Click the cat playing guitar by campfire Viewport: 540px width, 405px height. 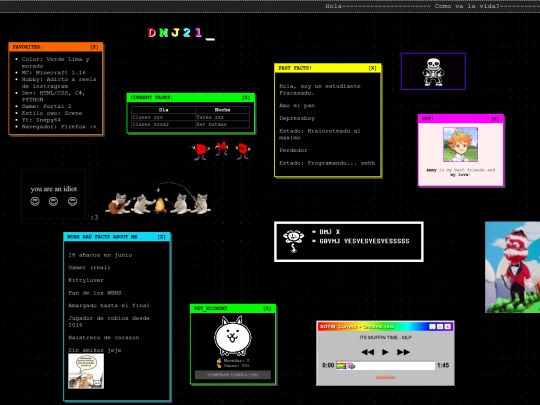[x=119, y=204]
